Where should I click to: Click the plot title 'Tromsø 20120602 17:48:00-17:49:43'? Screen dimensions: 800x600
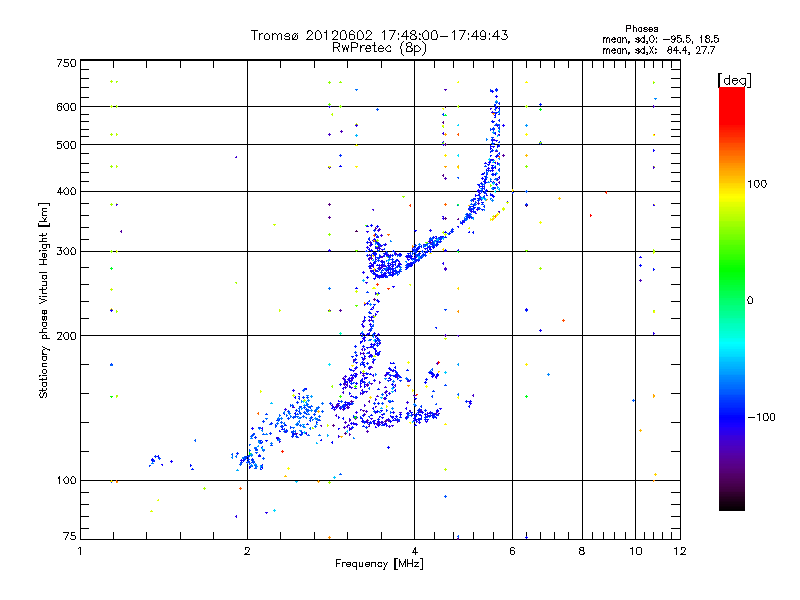pos(379,35)
